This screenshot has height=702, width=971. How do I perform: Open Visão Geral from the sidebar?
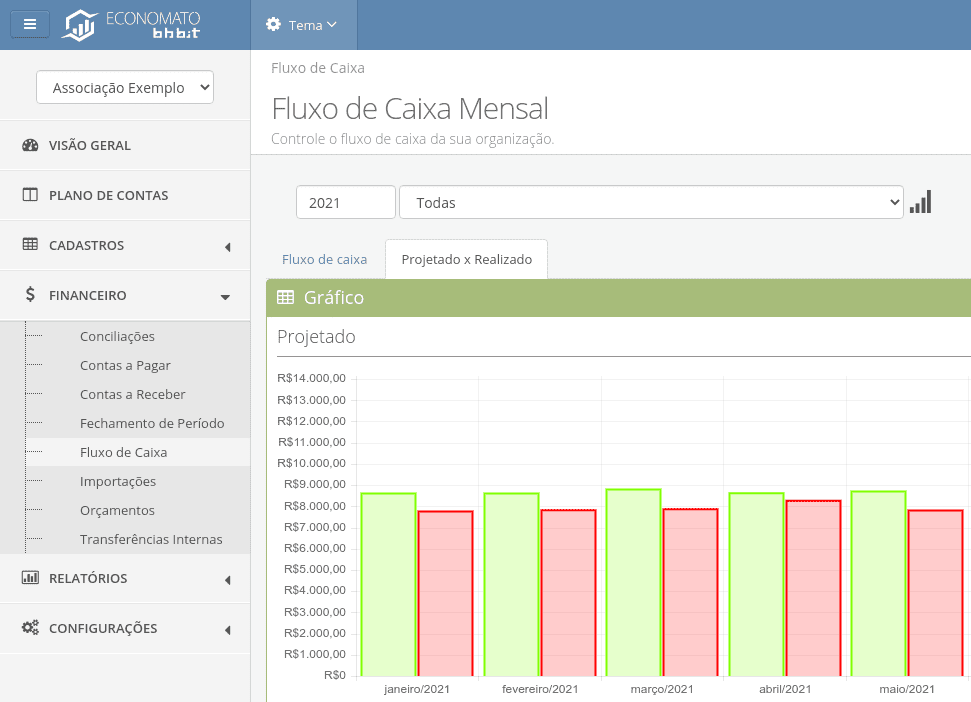[x=125, y=145]
